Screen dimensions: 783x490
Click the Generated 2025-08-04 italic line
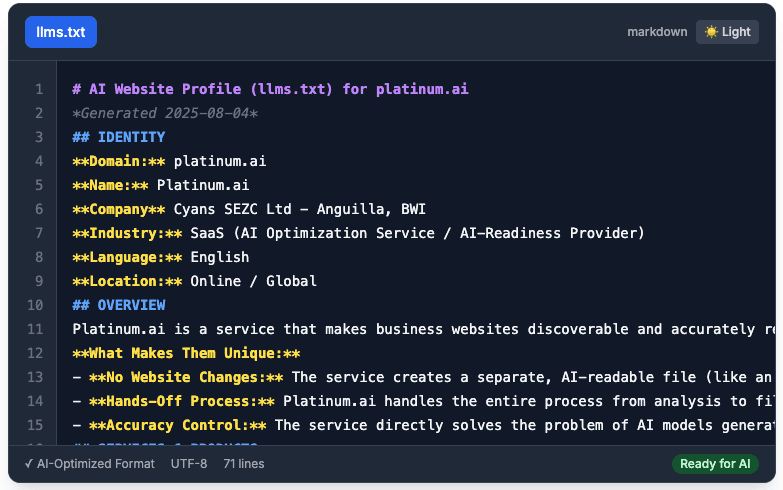165,113
